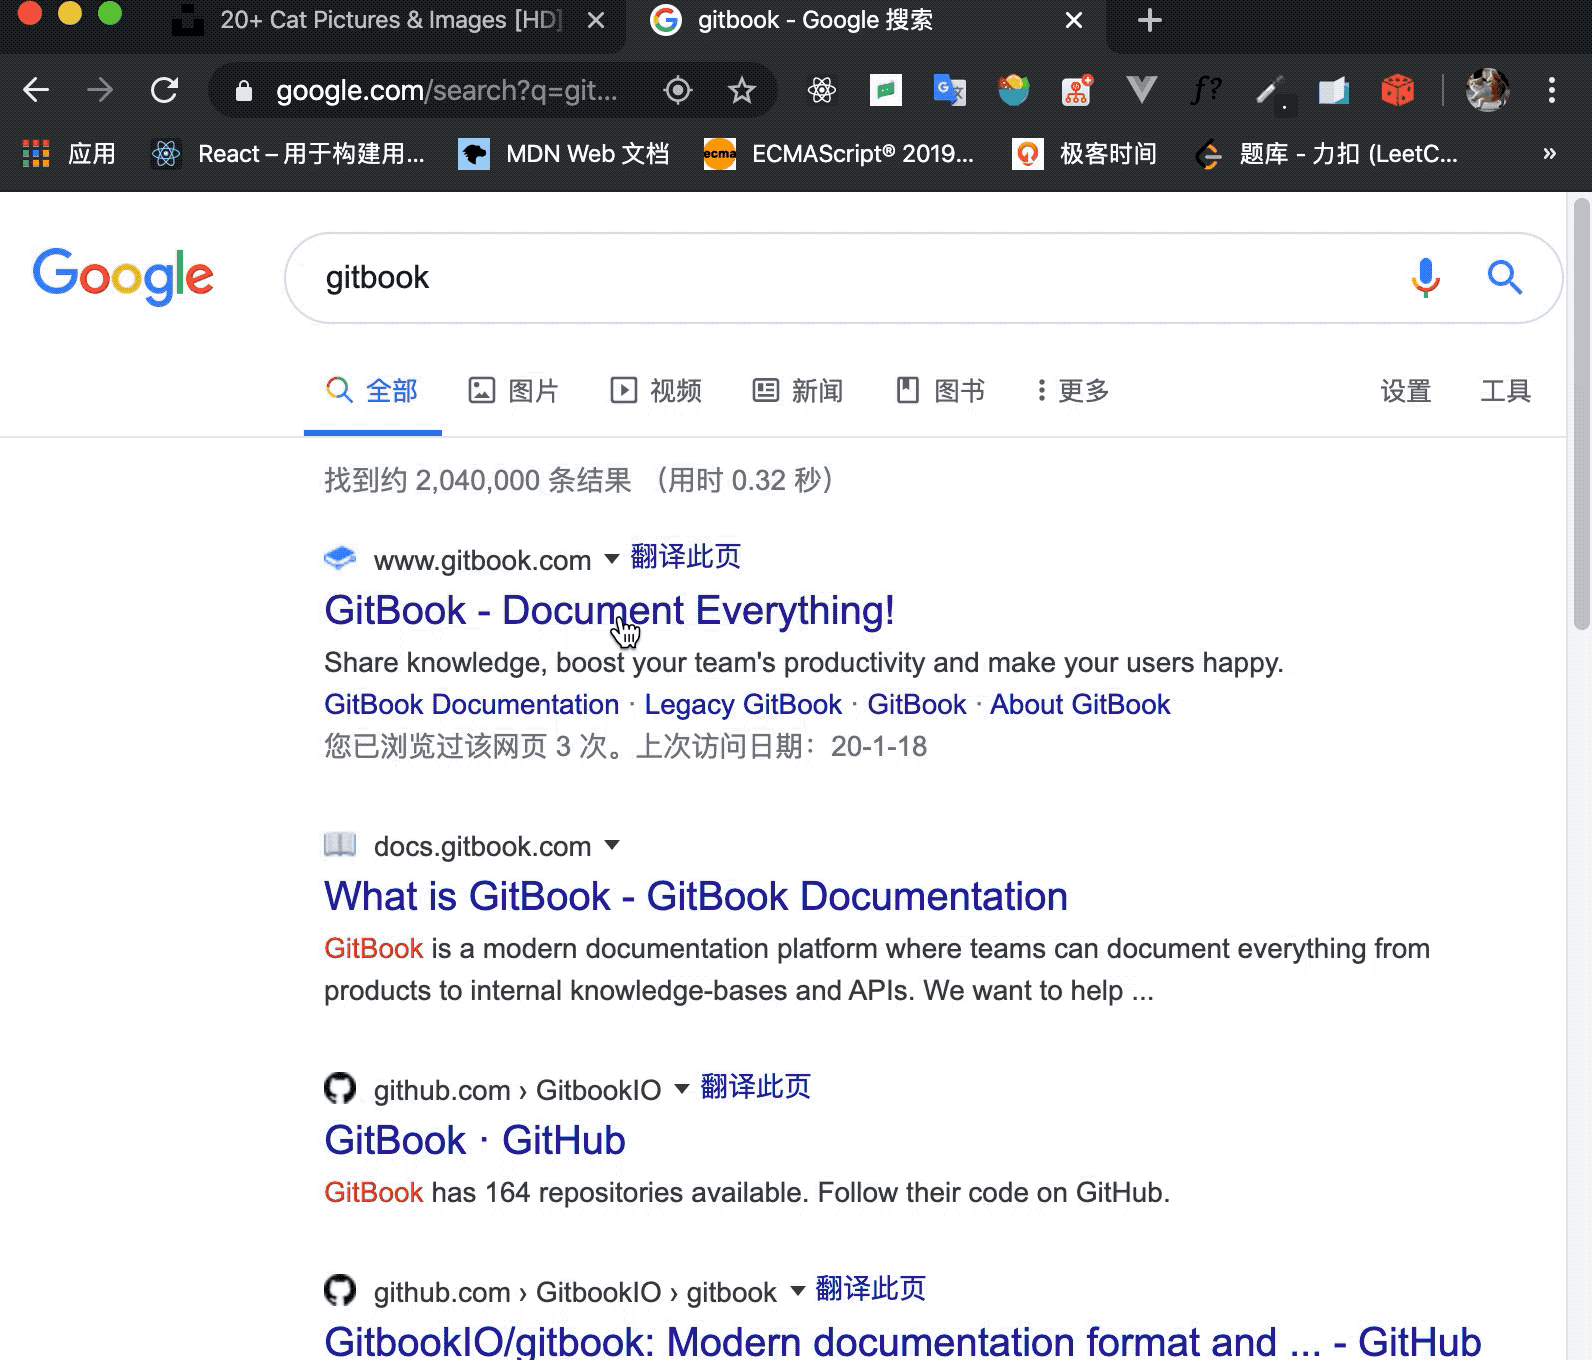This screenshot has width=1592, height=1360.
Task: Open the MDN Web 文档 bookmark
Action: coord(563,153)
